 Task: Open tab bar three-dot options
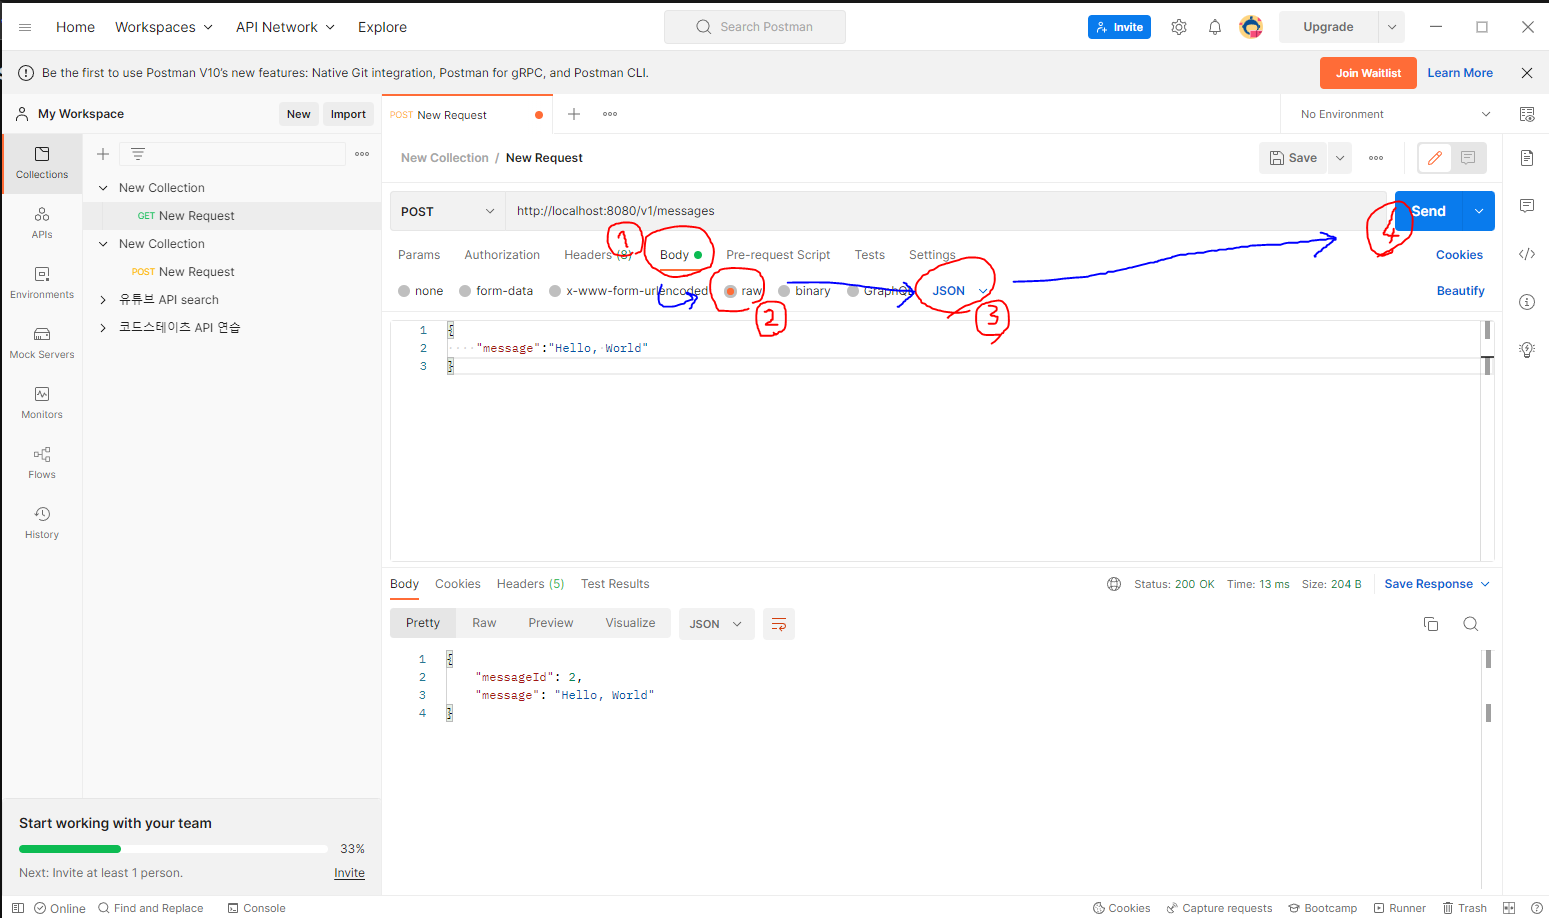click(x=610, y=114)
